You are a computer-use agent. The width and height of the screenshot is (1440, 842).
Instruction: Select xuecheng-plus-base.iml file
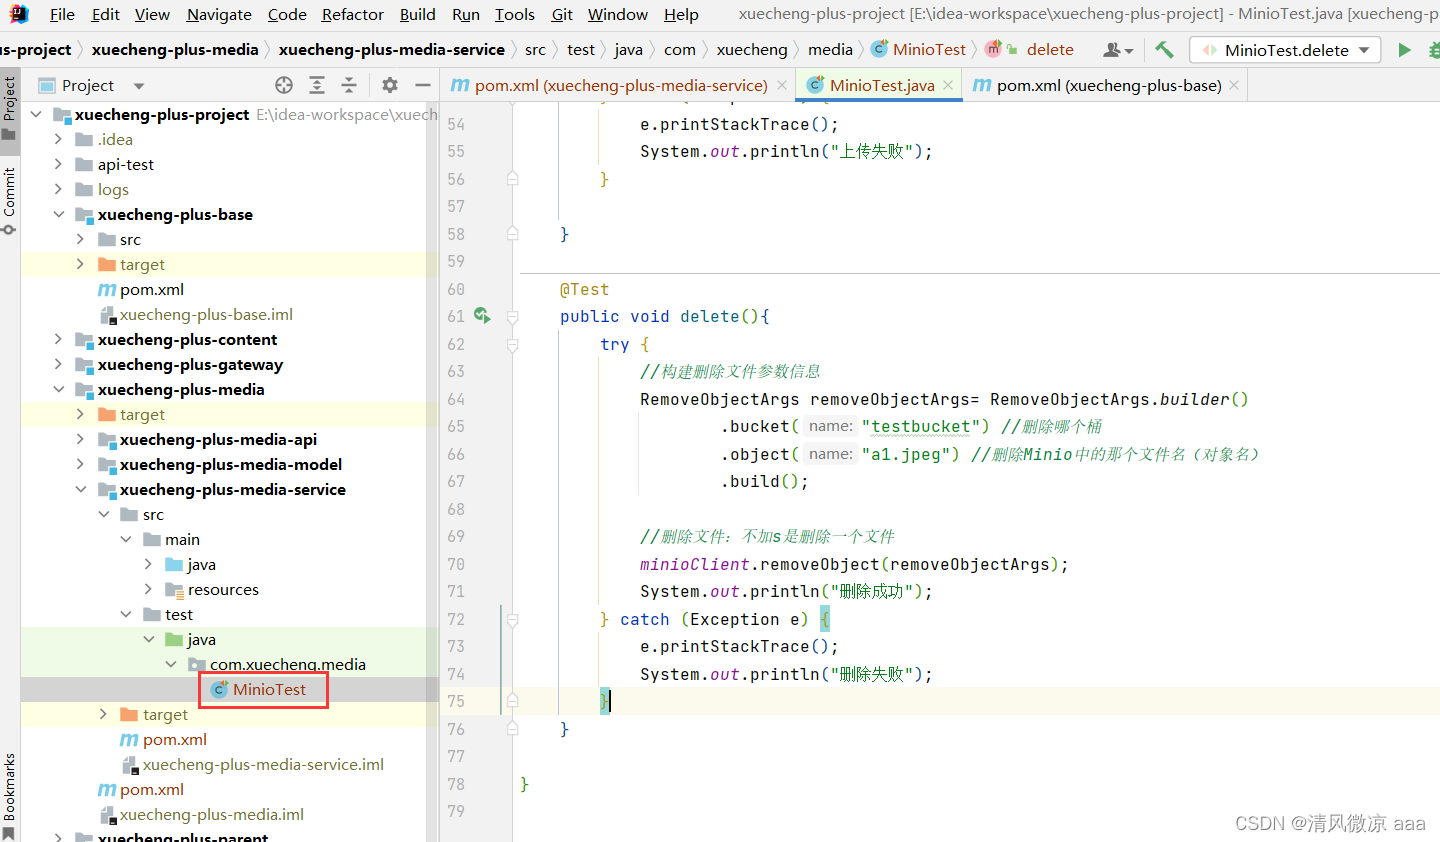tap(206, 314)
